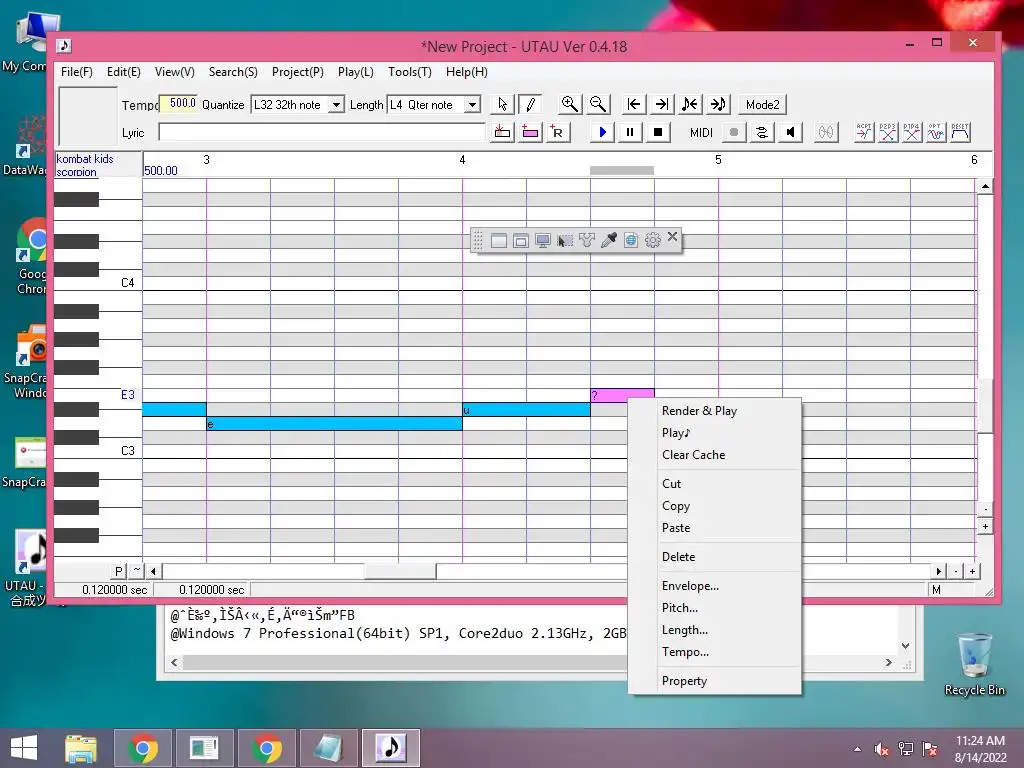The image size is (1024, 768).
Task: Select Delete in the context menu
Action: [x=714, y=557]
